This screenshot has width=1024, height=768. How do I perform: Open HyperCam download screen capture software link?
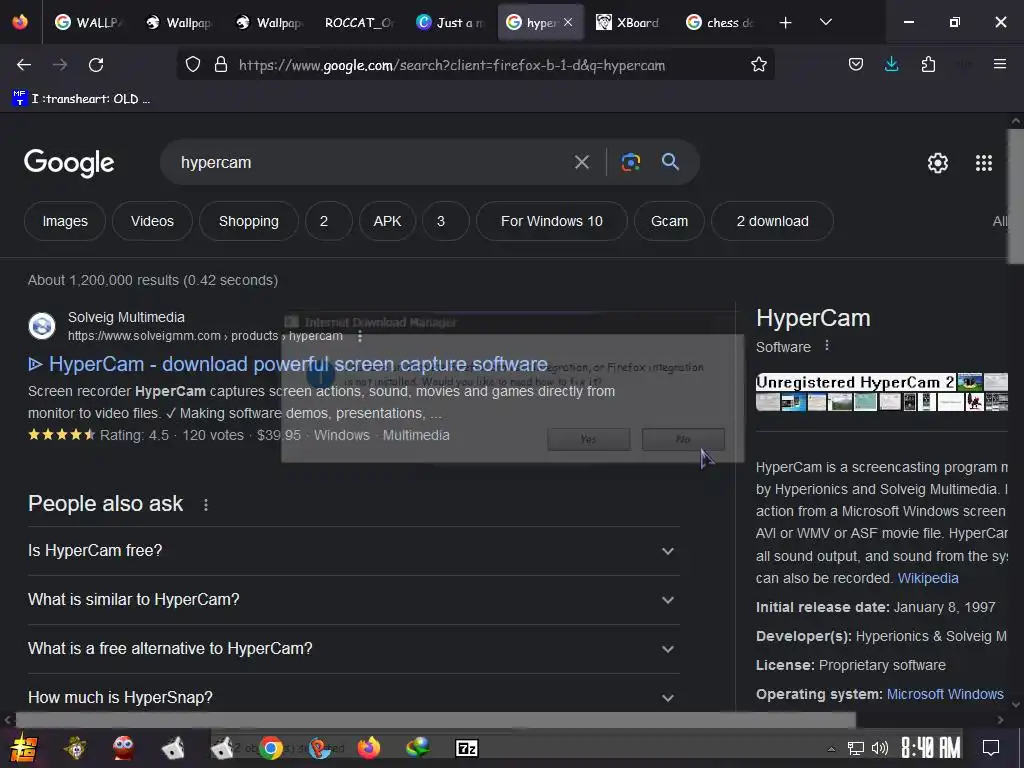coord(288,364)
